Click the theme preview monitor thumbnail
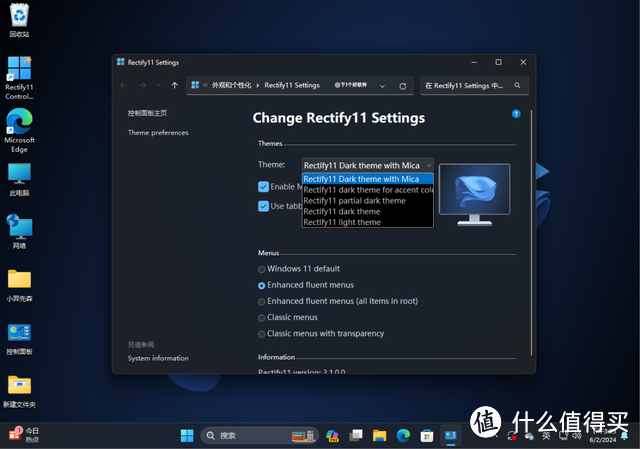 click(x=474, y=194)
